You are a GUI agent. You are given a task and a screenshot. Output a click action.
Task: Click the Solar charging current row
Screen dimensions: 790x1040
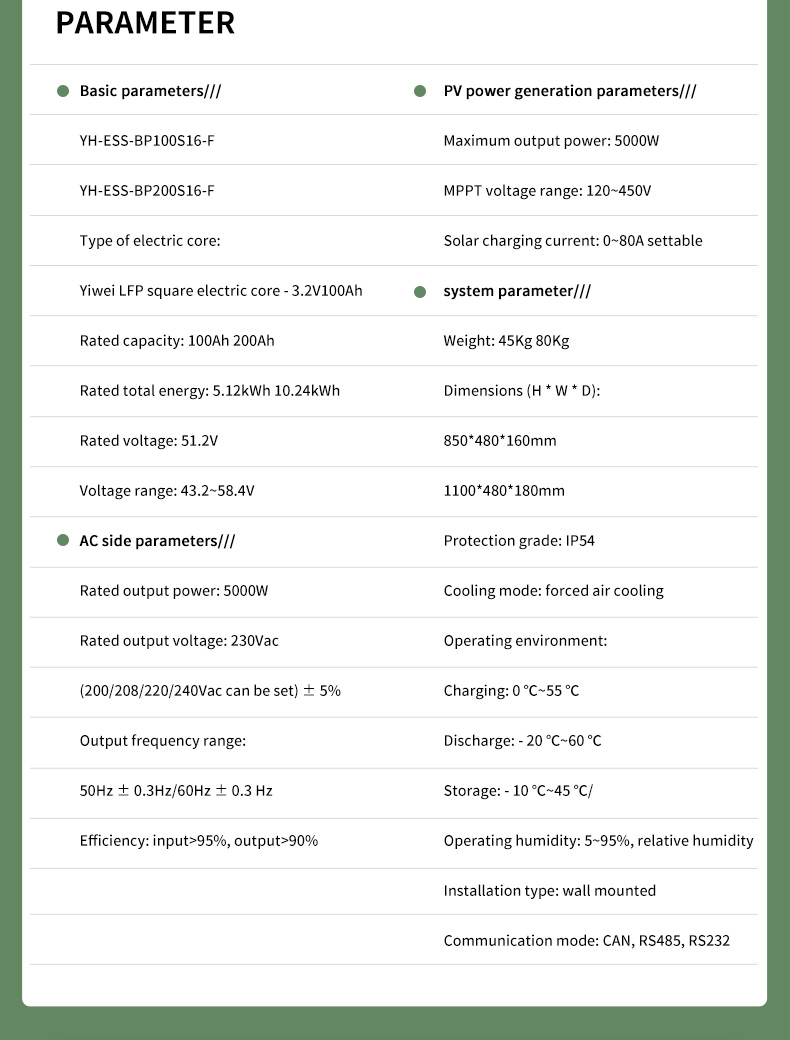[573, 241]
